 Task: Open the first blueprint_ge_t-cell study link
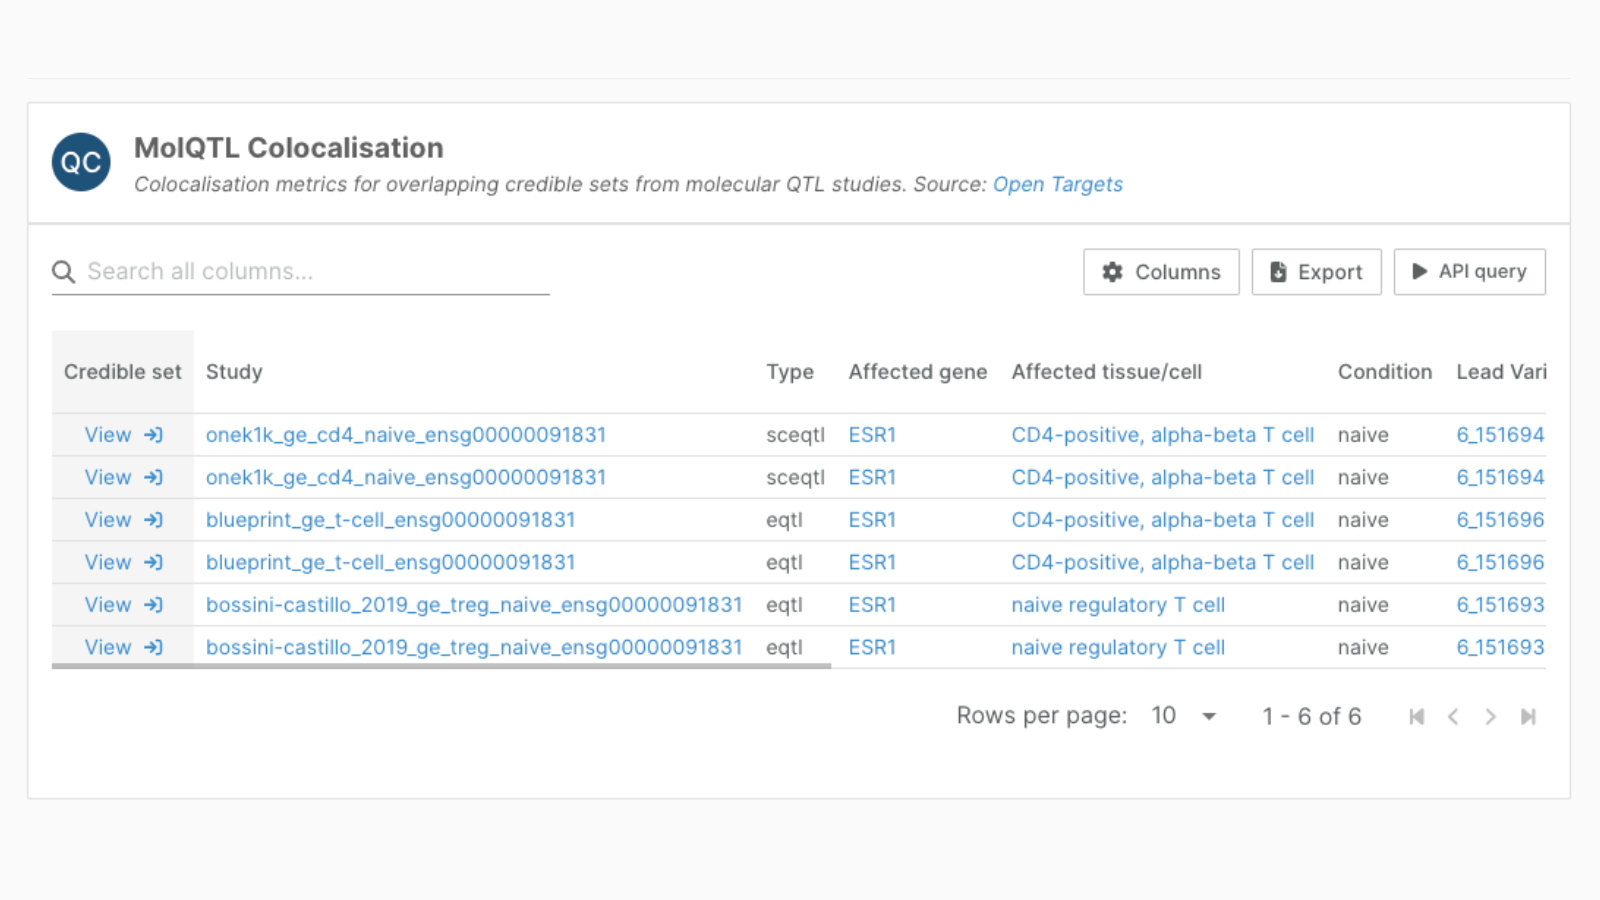pyautogui.click(x=390, y=520)
